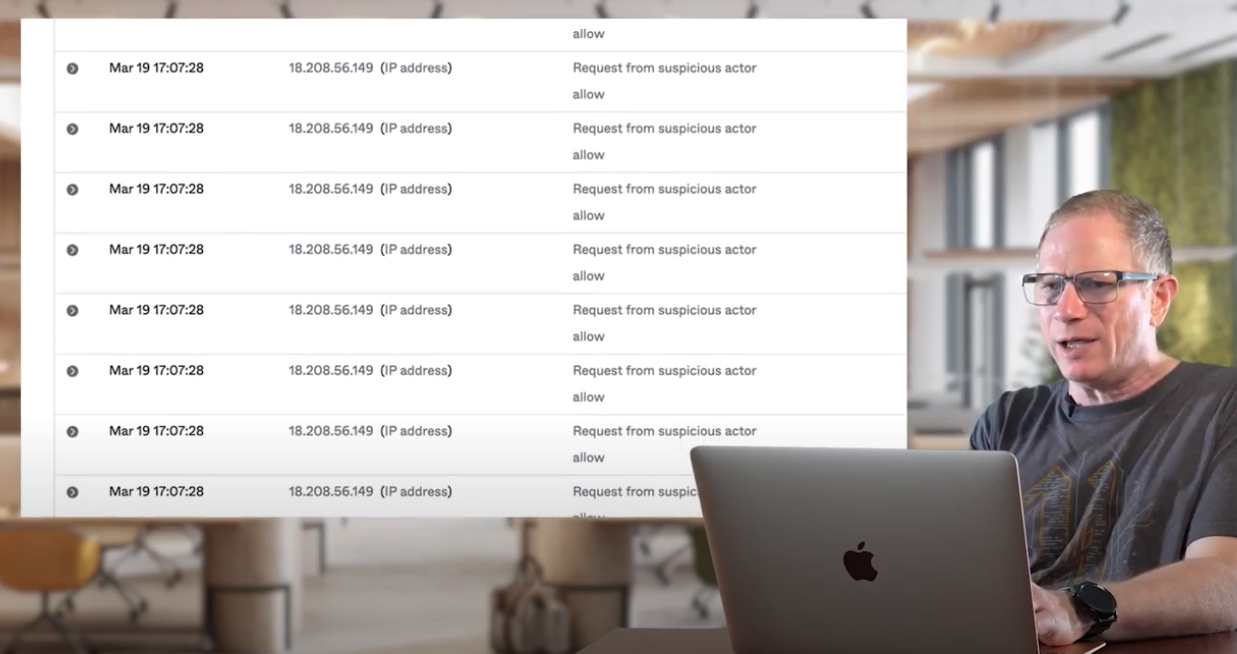Open "Request from suspicious actor" in the fifth row
Image resolution: width=1237 pixels, height=654 pixels.
tap(664, 310)
